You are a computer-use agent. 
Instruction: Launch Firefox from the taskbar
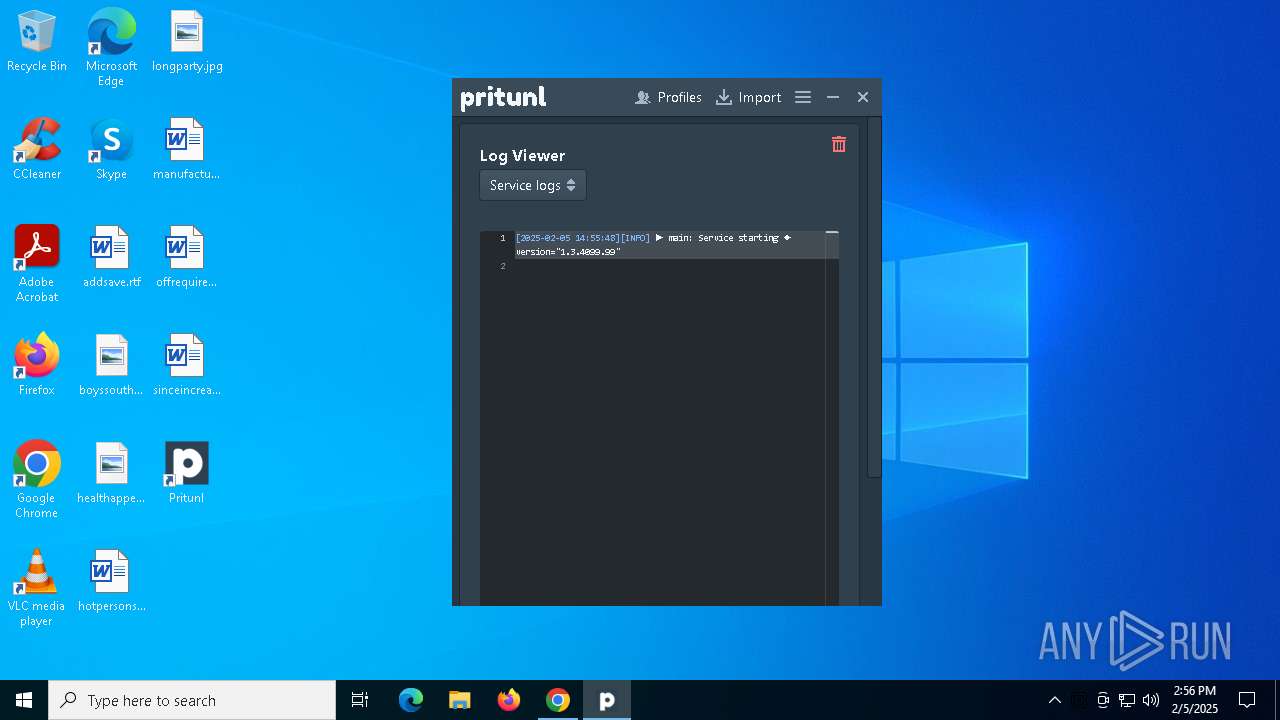click(x=509, y=700)
